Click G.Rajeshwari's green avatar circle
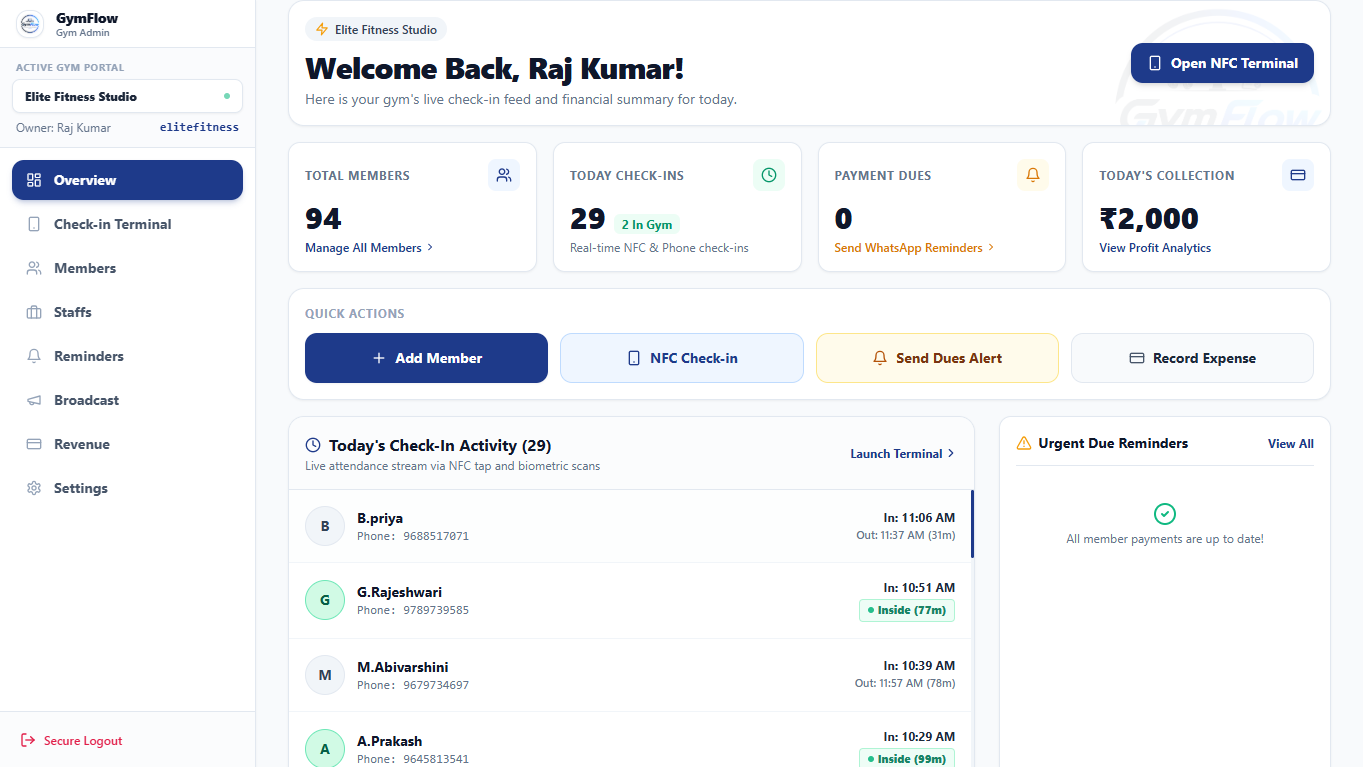Screen dimensions: 1363x767 click(325, 600)
